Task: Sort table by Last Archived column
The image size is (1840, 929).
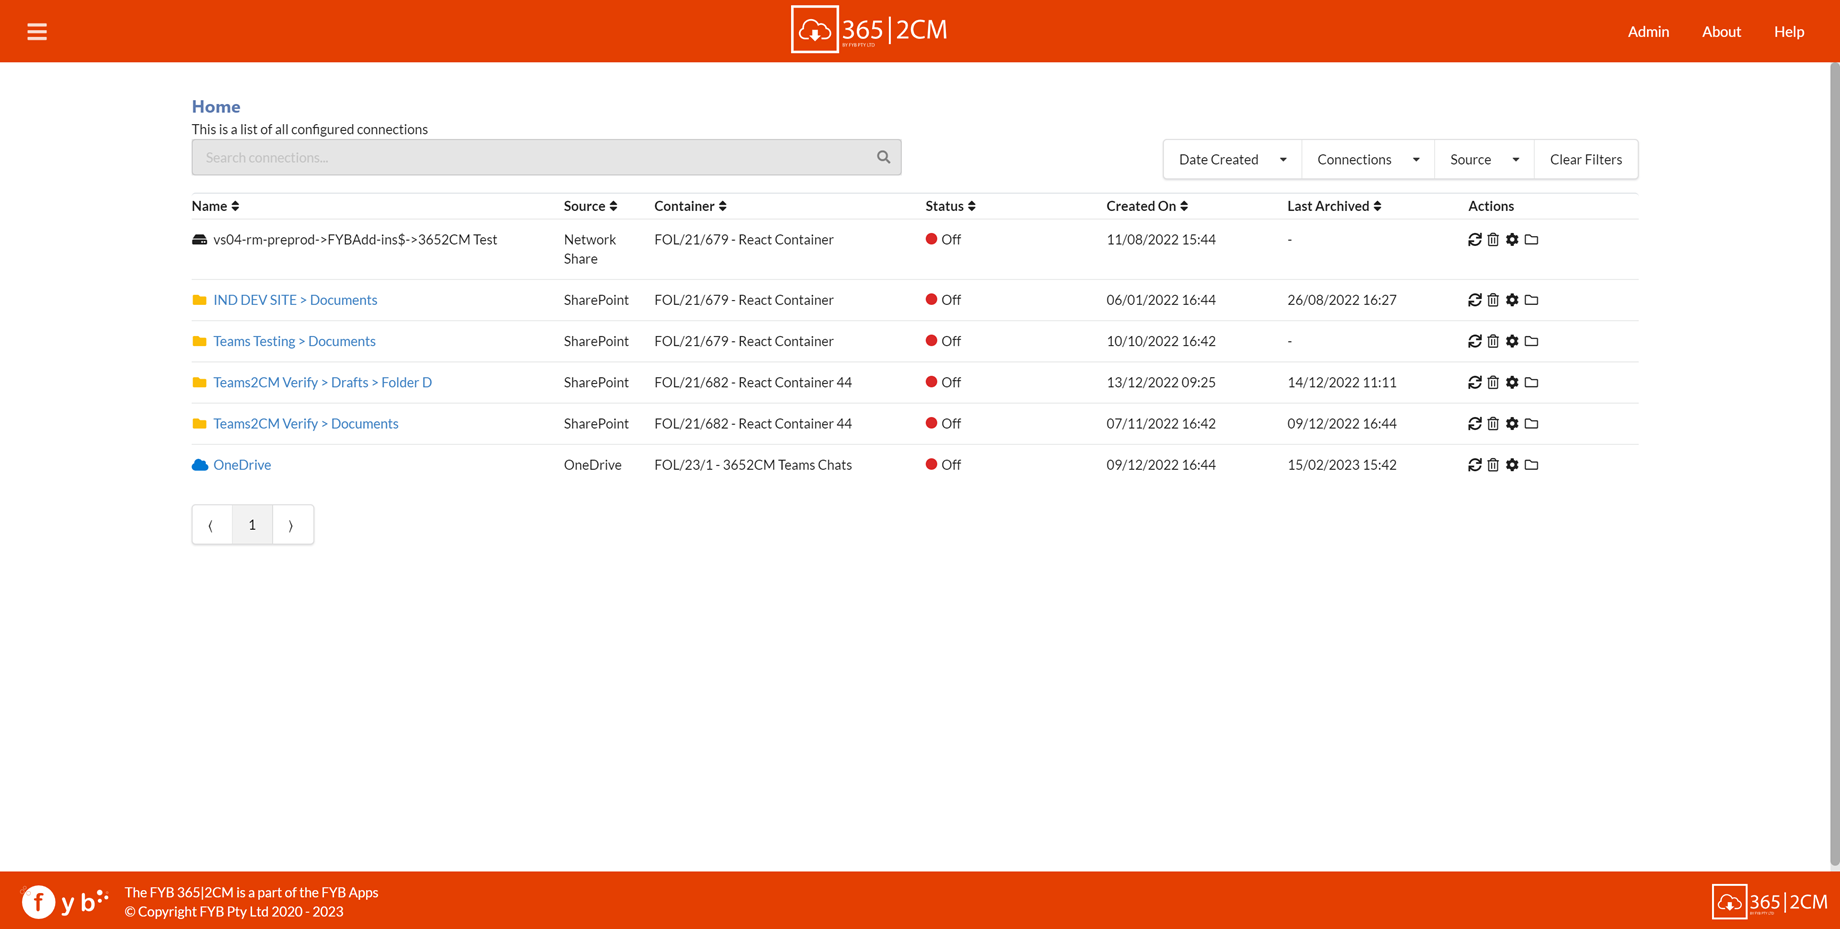Action: pos(1334,206)
